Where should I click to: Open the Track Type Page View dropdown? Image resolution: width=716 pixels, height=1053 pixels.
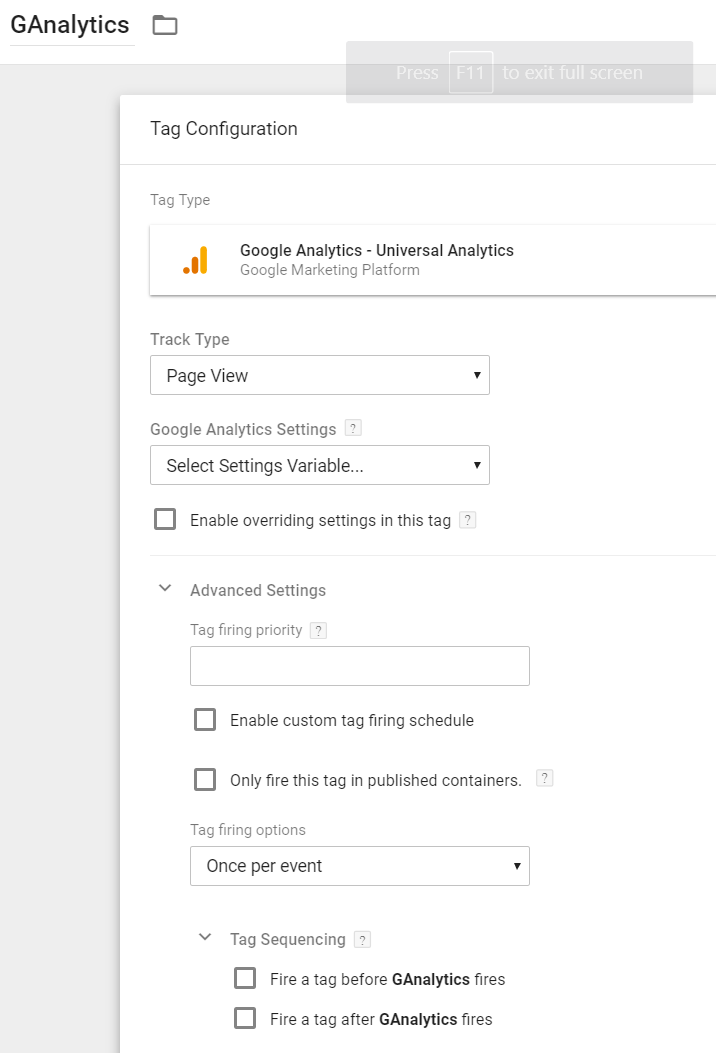pyautogui.click(x=320, y=375)
